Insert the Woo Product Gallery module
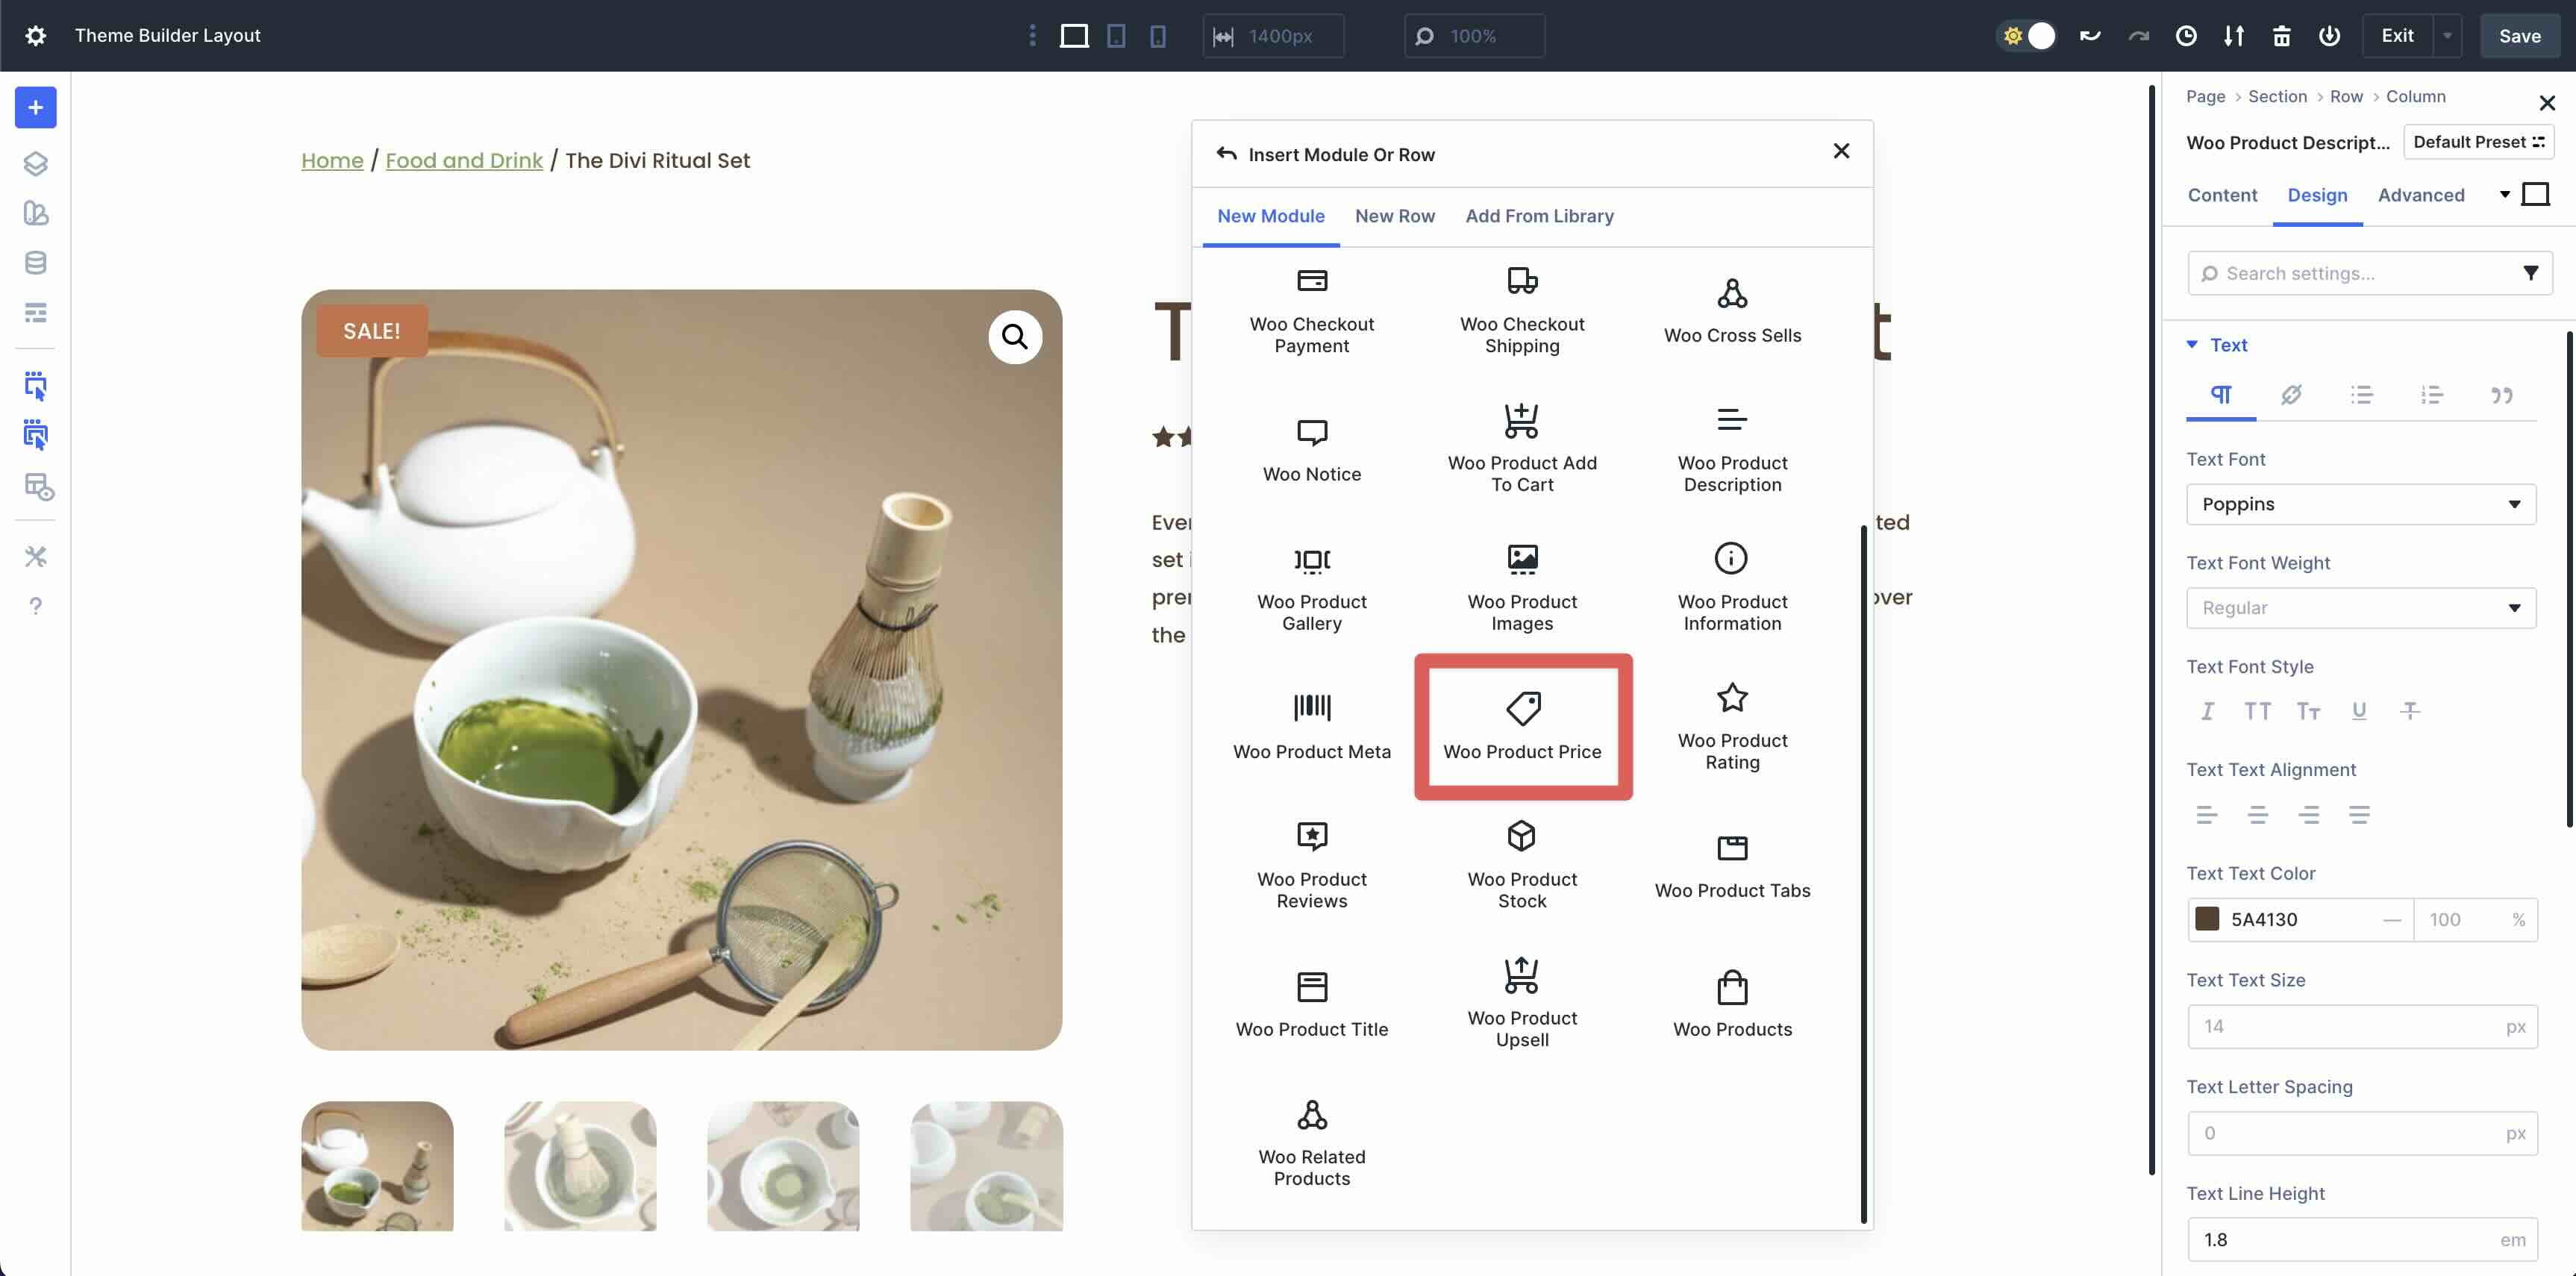The image size is (2576, 1276). coord(1311,588)
